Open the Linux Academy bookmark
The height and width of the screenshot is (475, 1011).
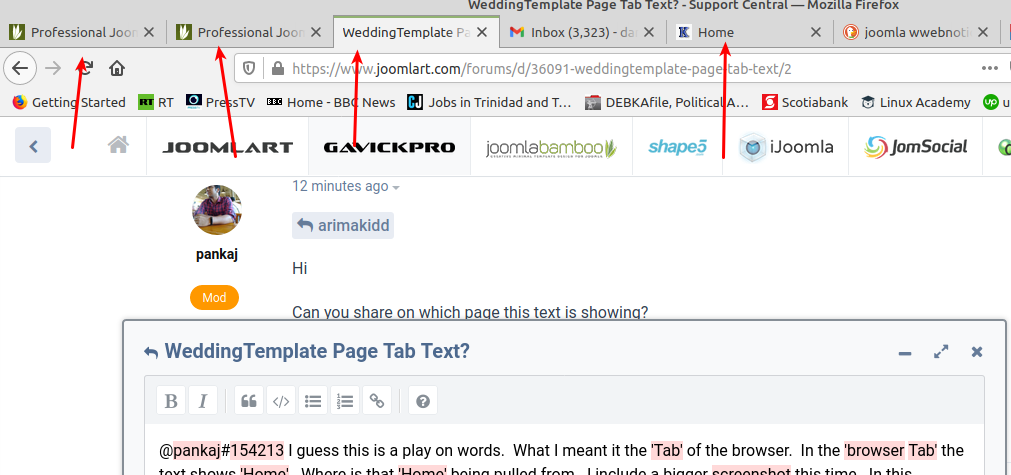[x=916, y=102]
